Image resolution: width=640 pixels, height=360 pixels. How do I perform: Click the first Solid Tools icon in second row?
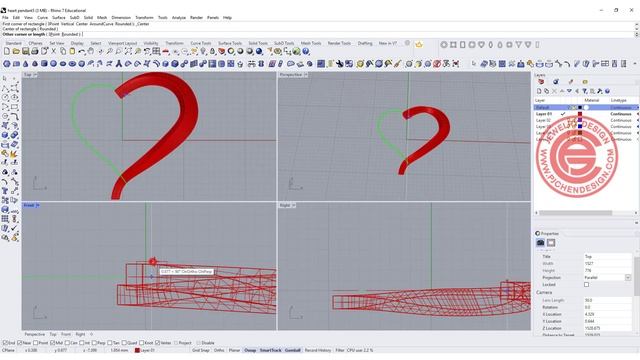click(x=7, y=64)
